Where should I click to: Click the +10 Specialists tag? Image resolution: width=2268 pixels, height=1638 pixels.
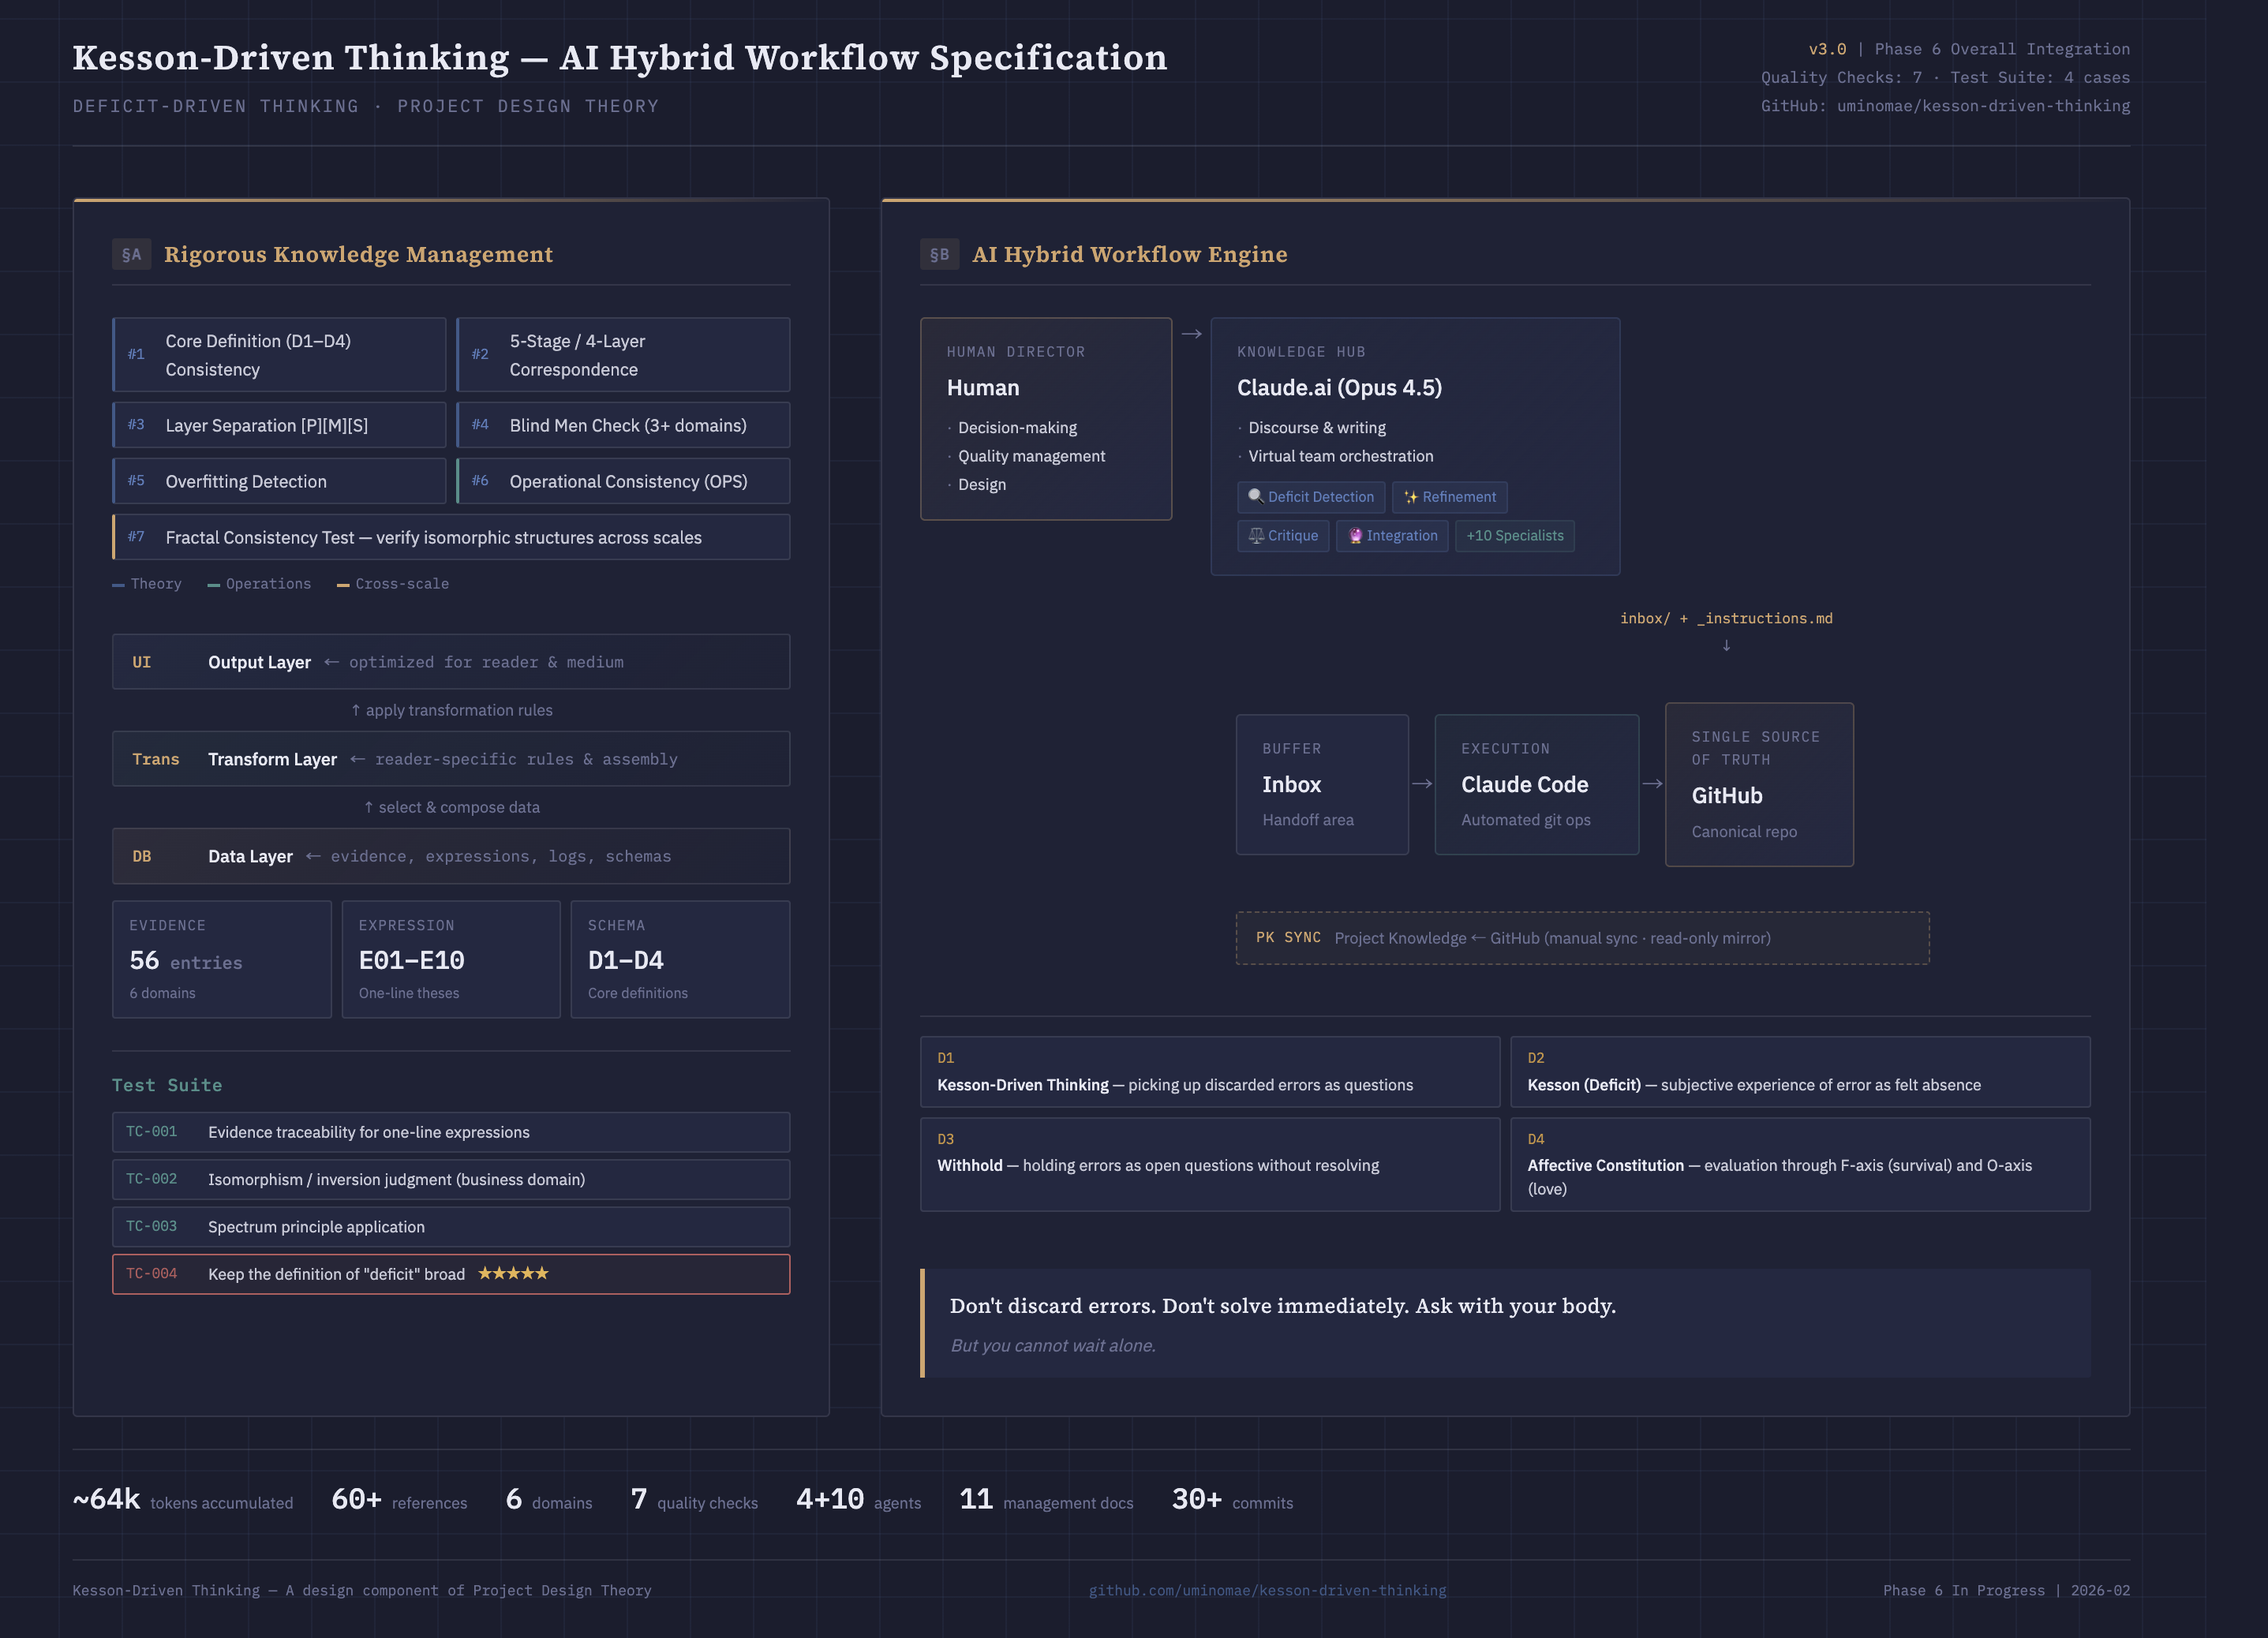1514,536
